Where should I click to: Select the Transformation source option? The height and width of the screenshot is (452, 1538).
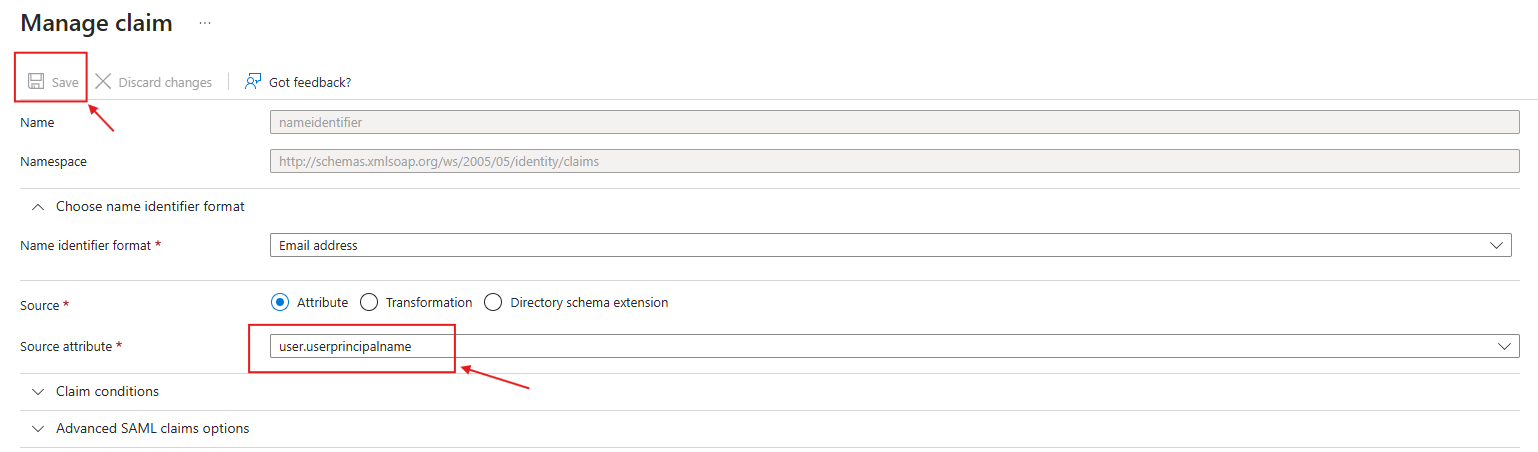368,302
